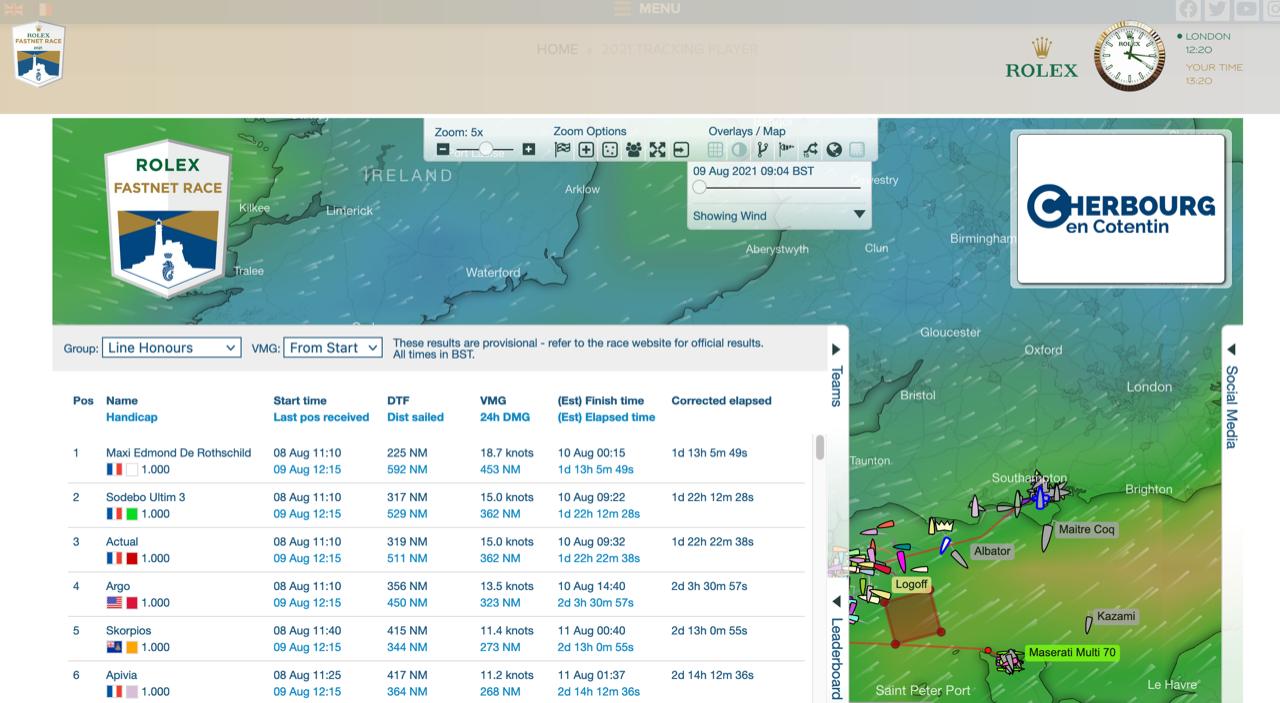1280x703 pixels.
Task: Toggle the windsock wind overlay
Action: [x=787, y=150]
